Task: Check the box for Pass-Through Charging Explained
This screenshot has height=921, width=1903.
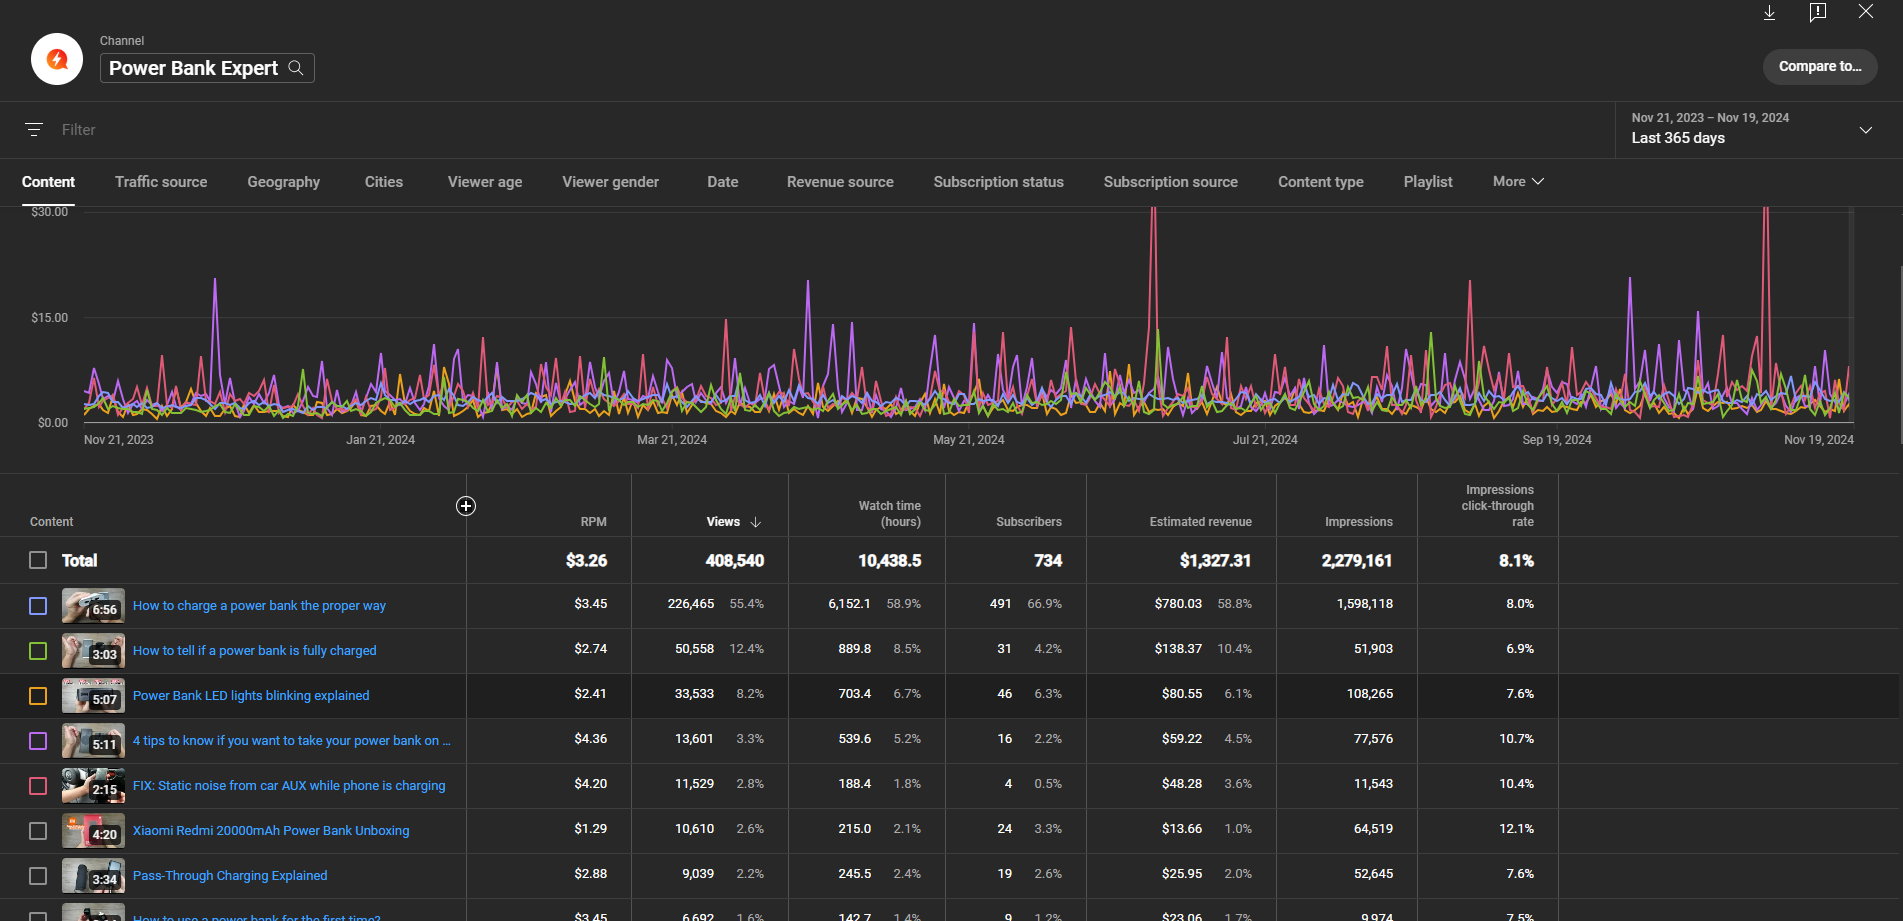Action: point(38,876)
